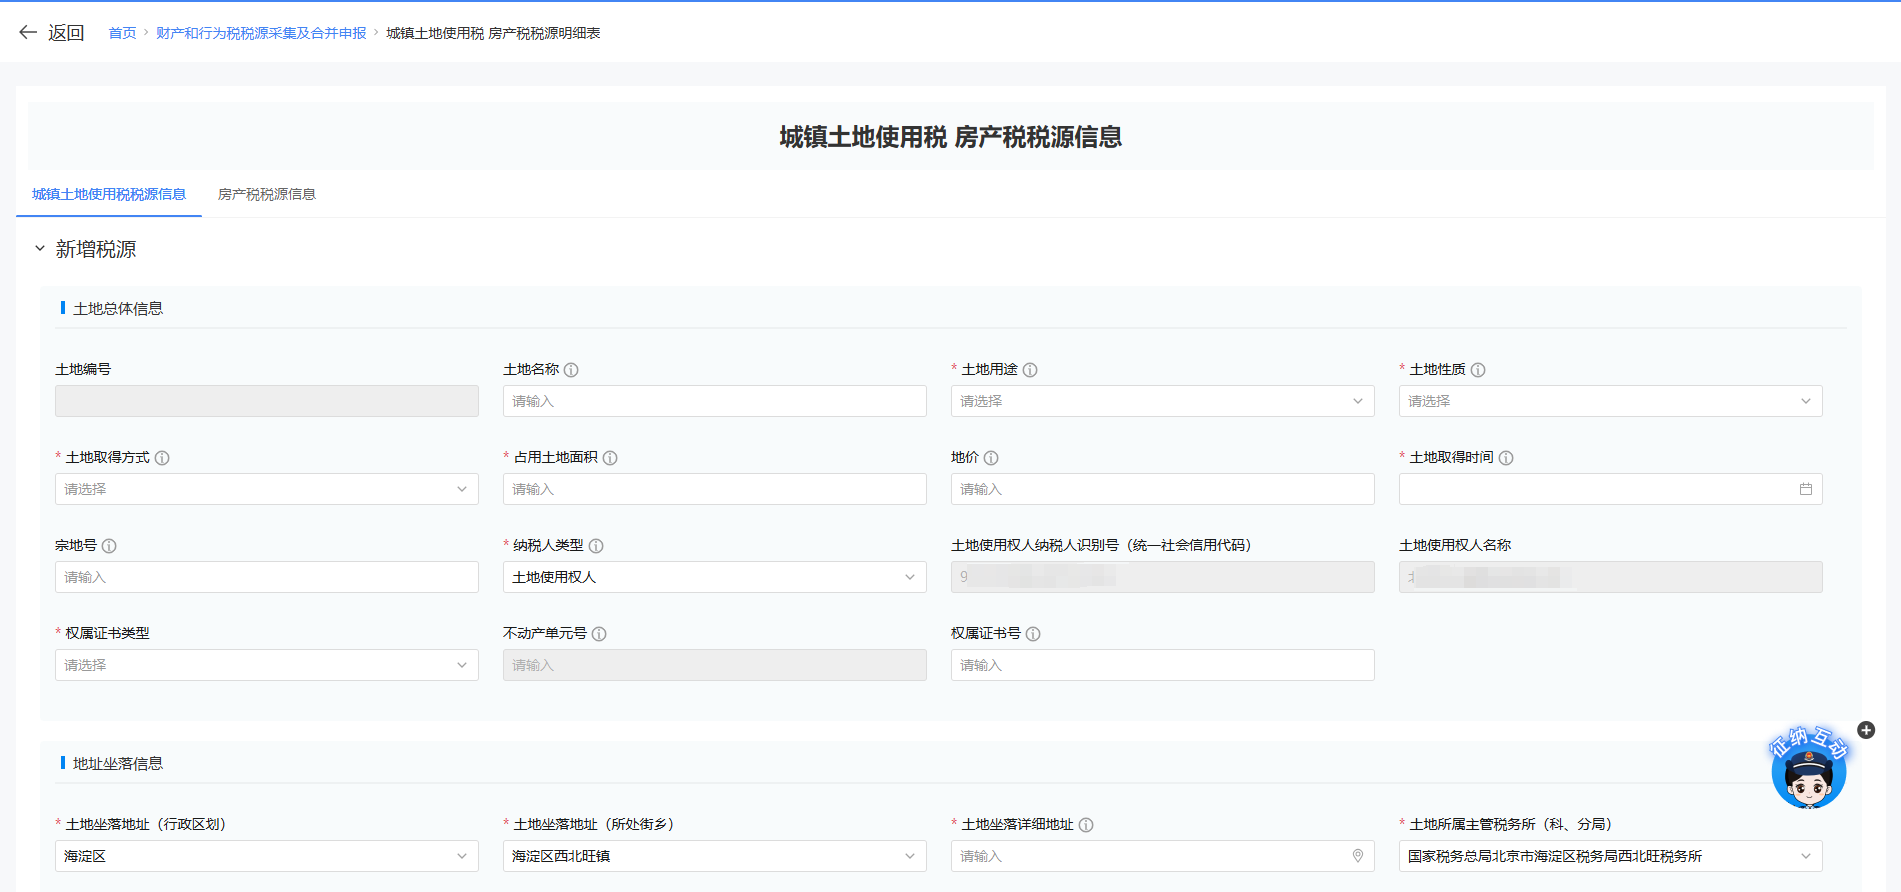Open 土地坐落地址(行政区划) dropdown showing 海淀区
This screenshot has width=1901, height=892.
pyautogui.click(x=266, y=856)
